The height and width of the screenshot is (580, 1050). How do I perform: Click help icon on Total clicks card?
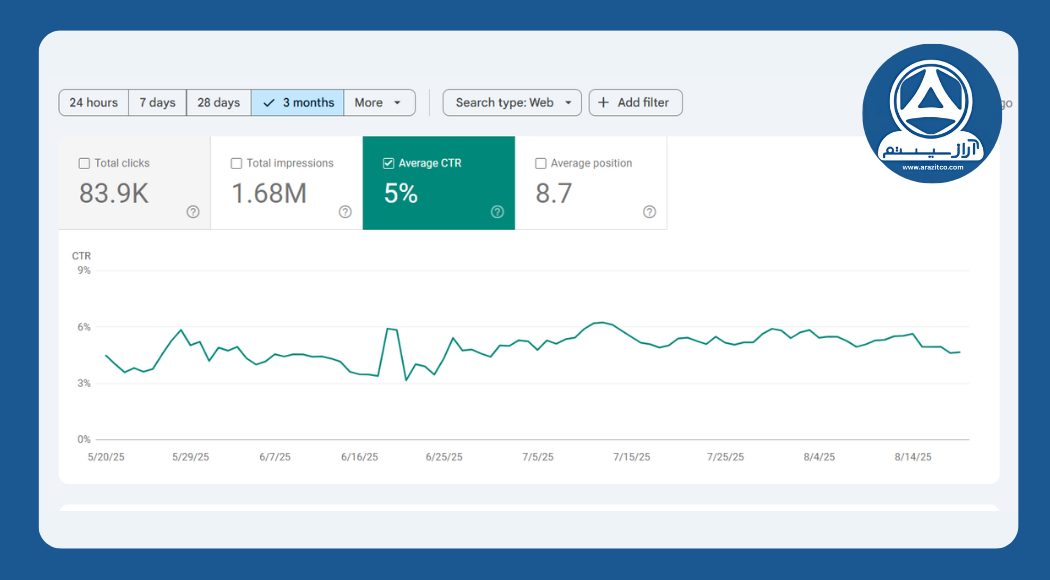pyautogui.click(x=193, y=212)
